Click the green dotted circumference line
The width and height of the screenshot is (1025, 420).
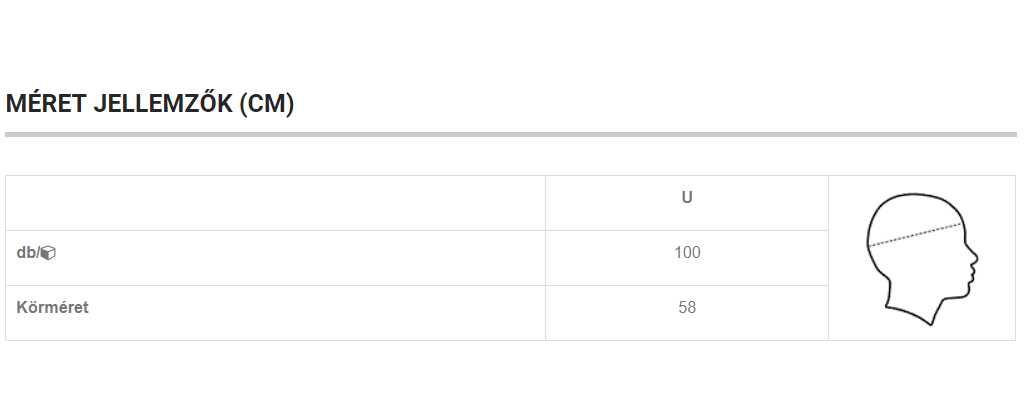pos(915,235)
